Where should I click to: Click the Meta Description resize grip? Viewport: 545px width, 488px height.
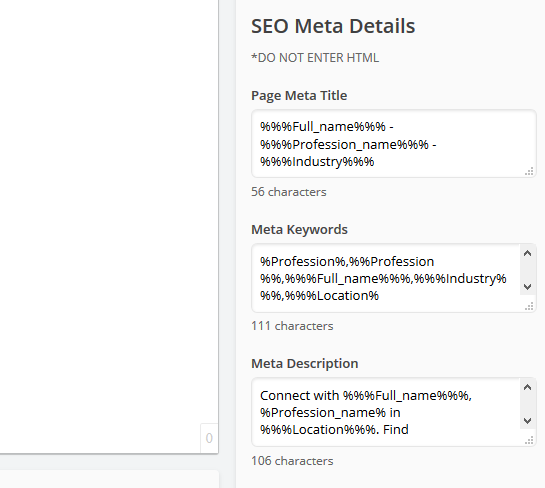529,440
